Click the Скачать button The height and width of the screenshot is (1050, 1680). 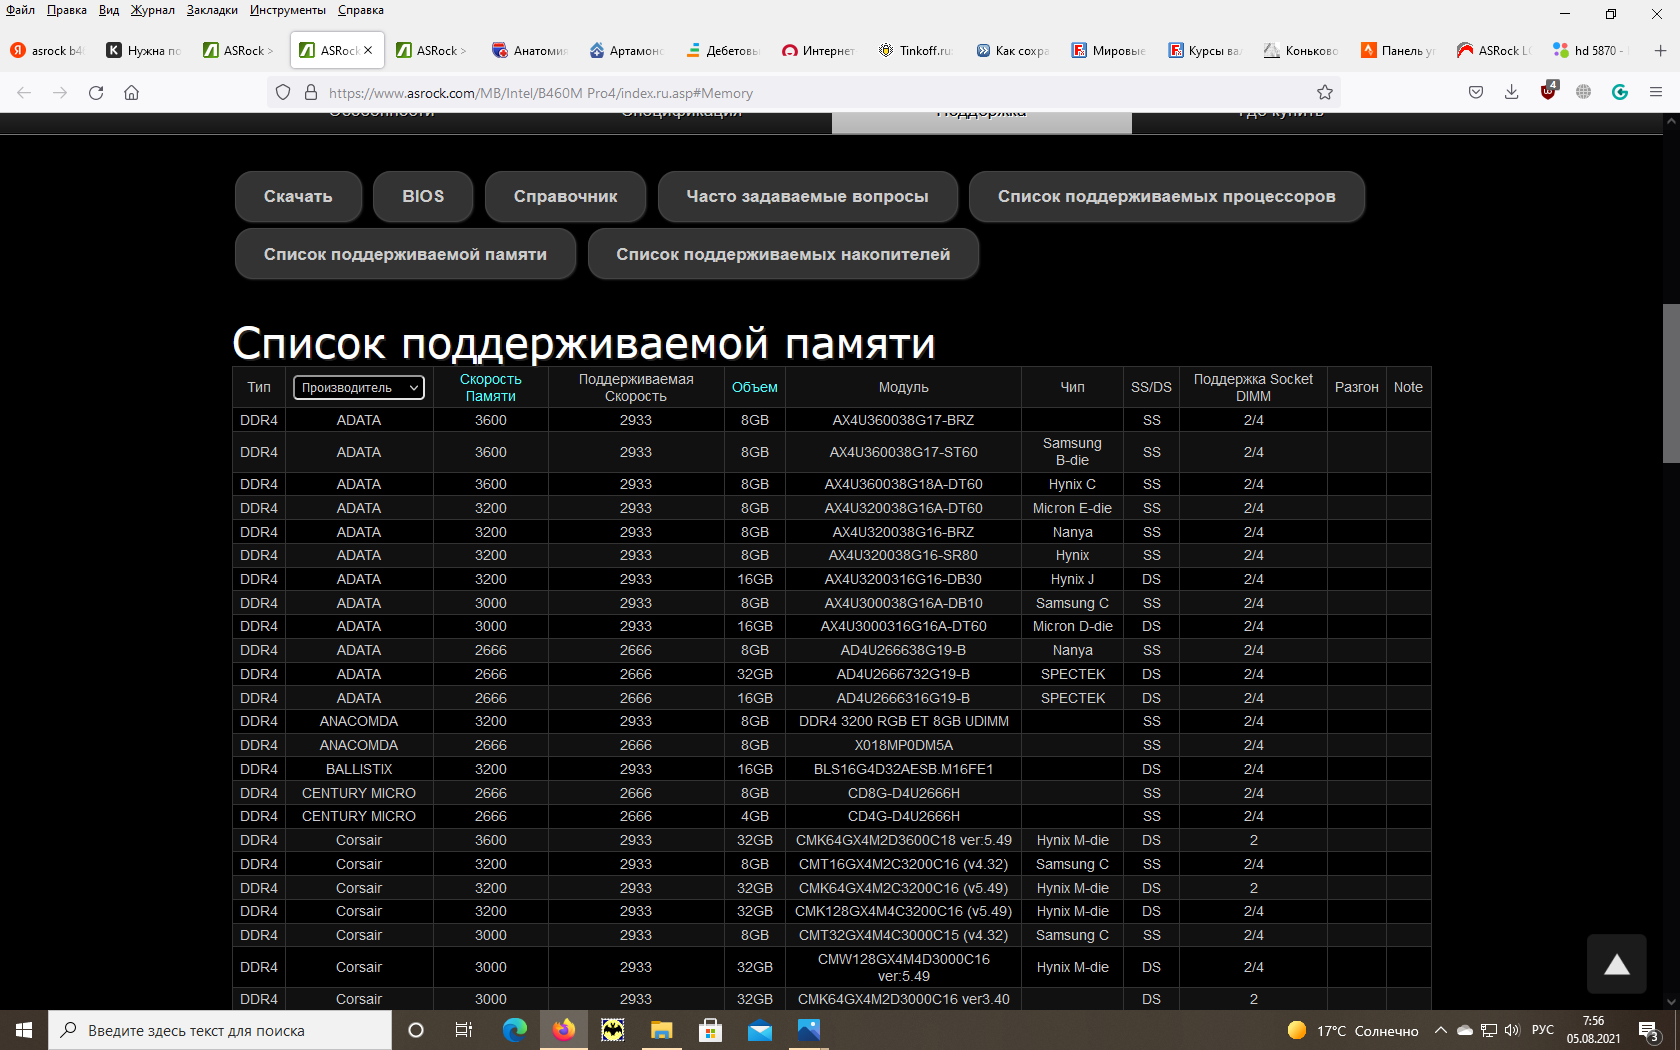(x=298, y=197)
